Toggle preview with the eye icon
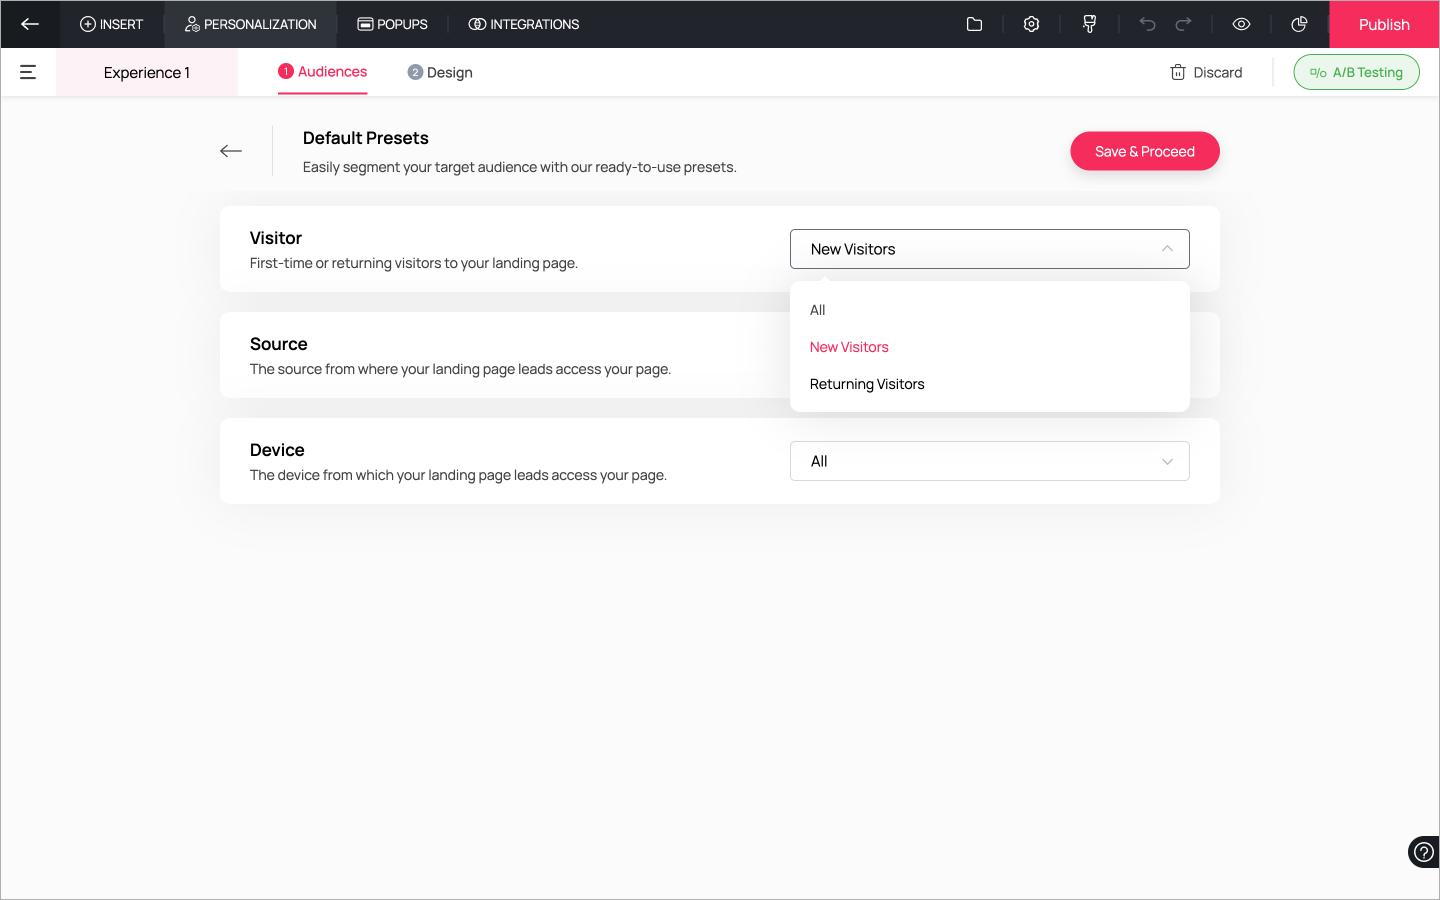This screenshot has height=900, width=1440. tap(1241, 24)
